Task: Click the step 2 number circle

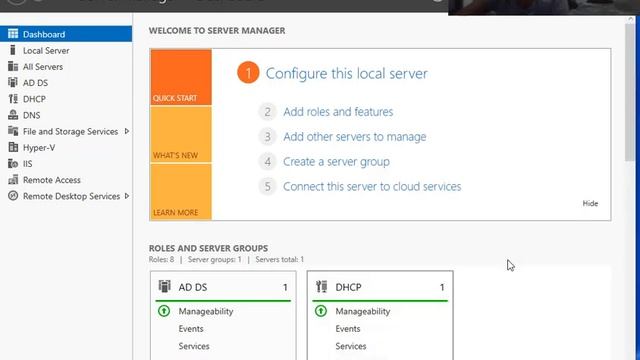Action: point(267,111)
